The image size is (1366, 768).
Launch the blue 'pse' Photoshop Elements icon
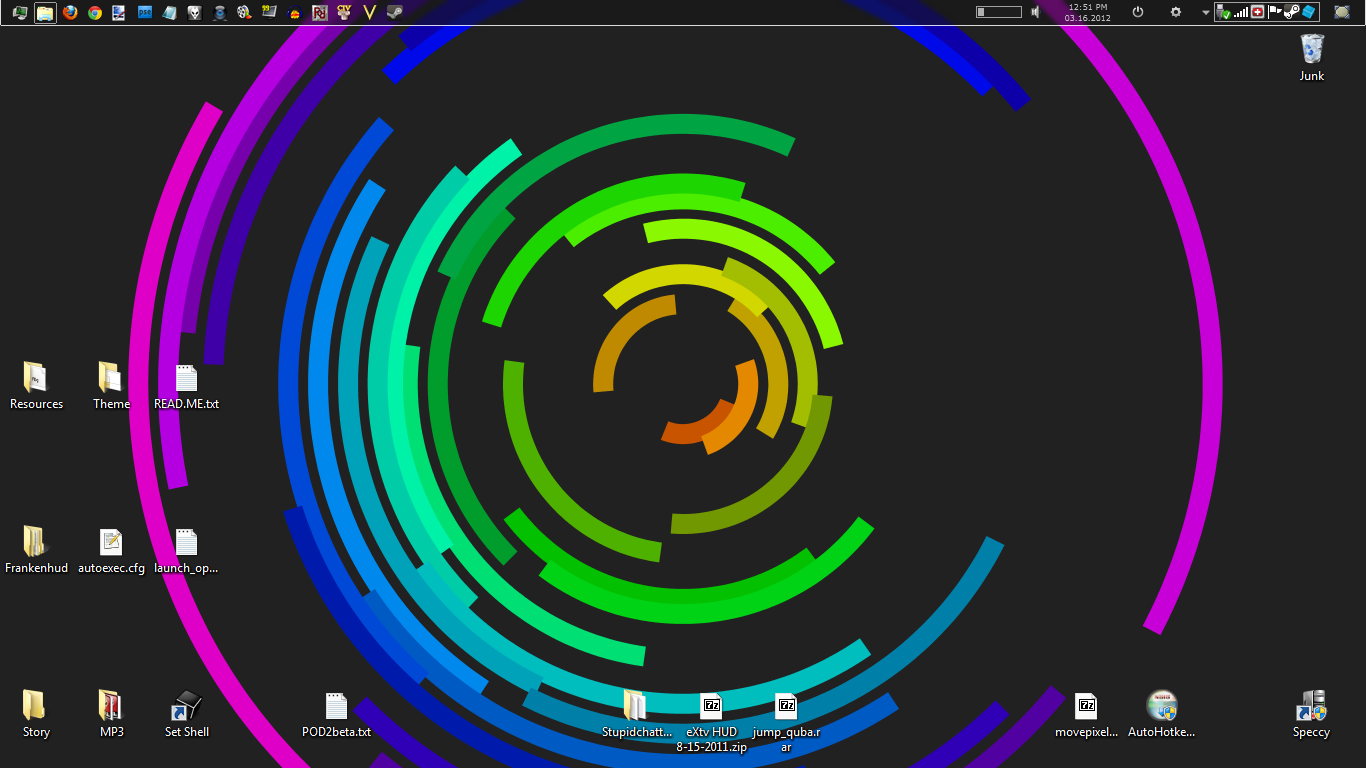(145, 13)
